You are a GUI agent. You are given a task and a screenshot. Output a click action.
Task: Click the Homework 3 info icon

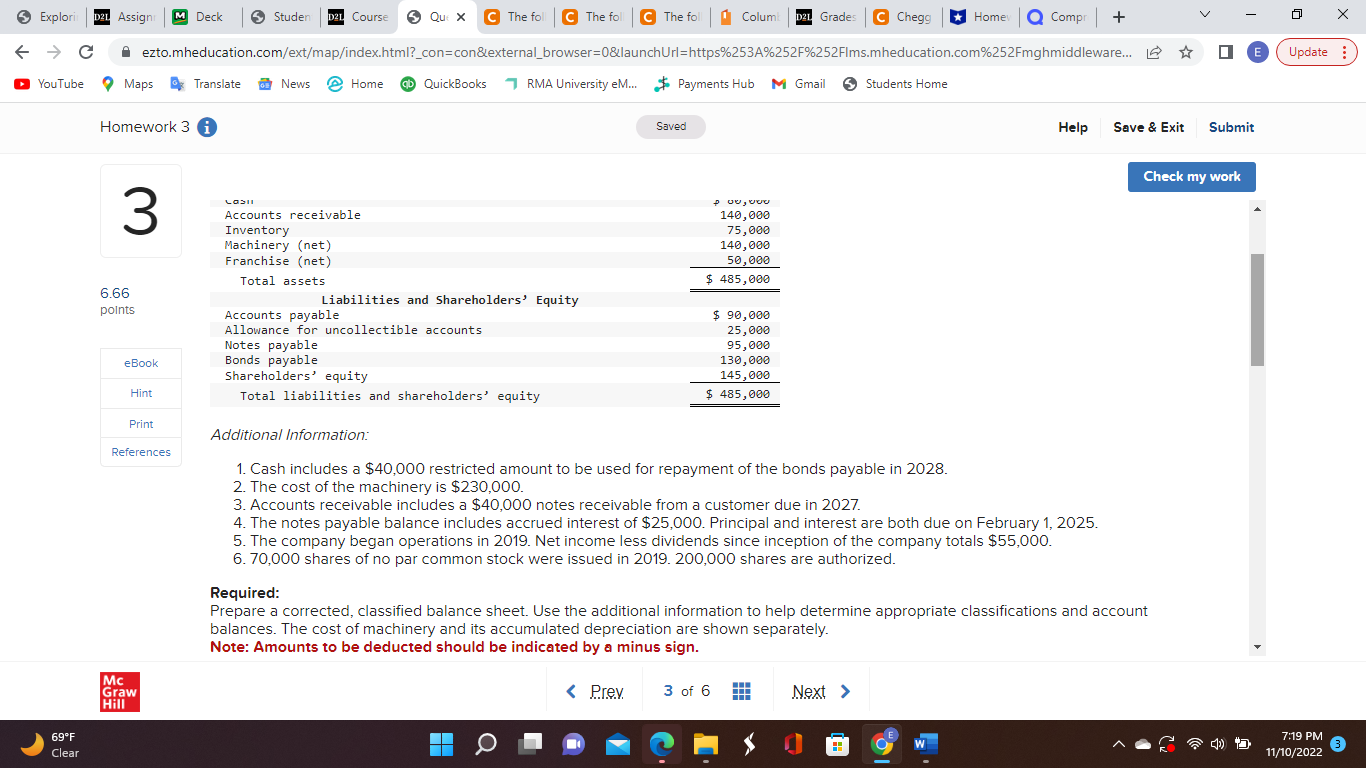[x=207, y=127]
